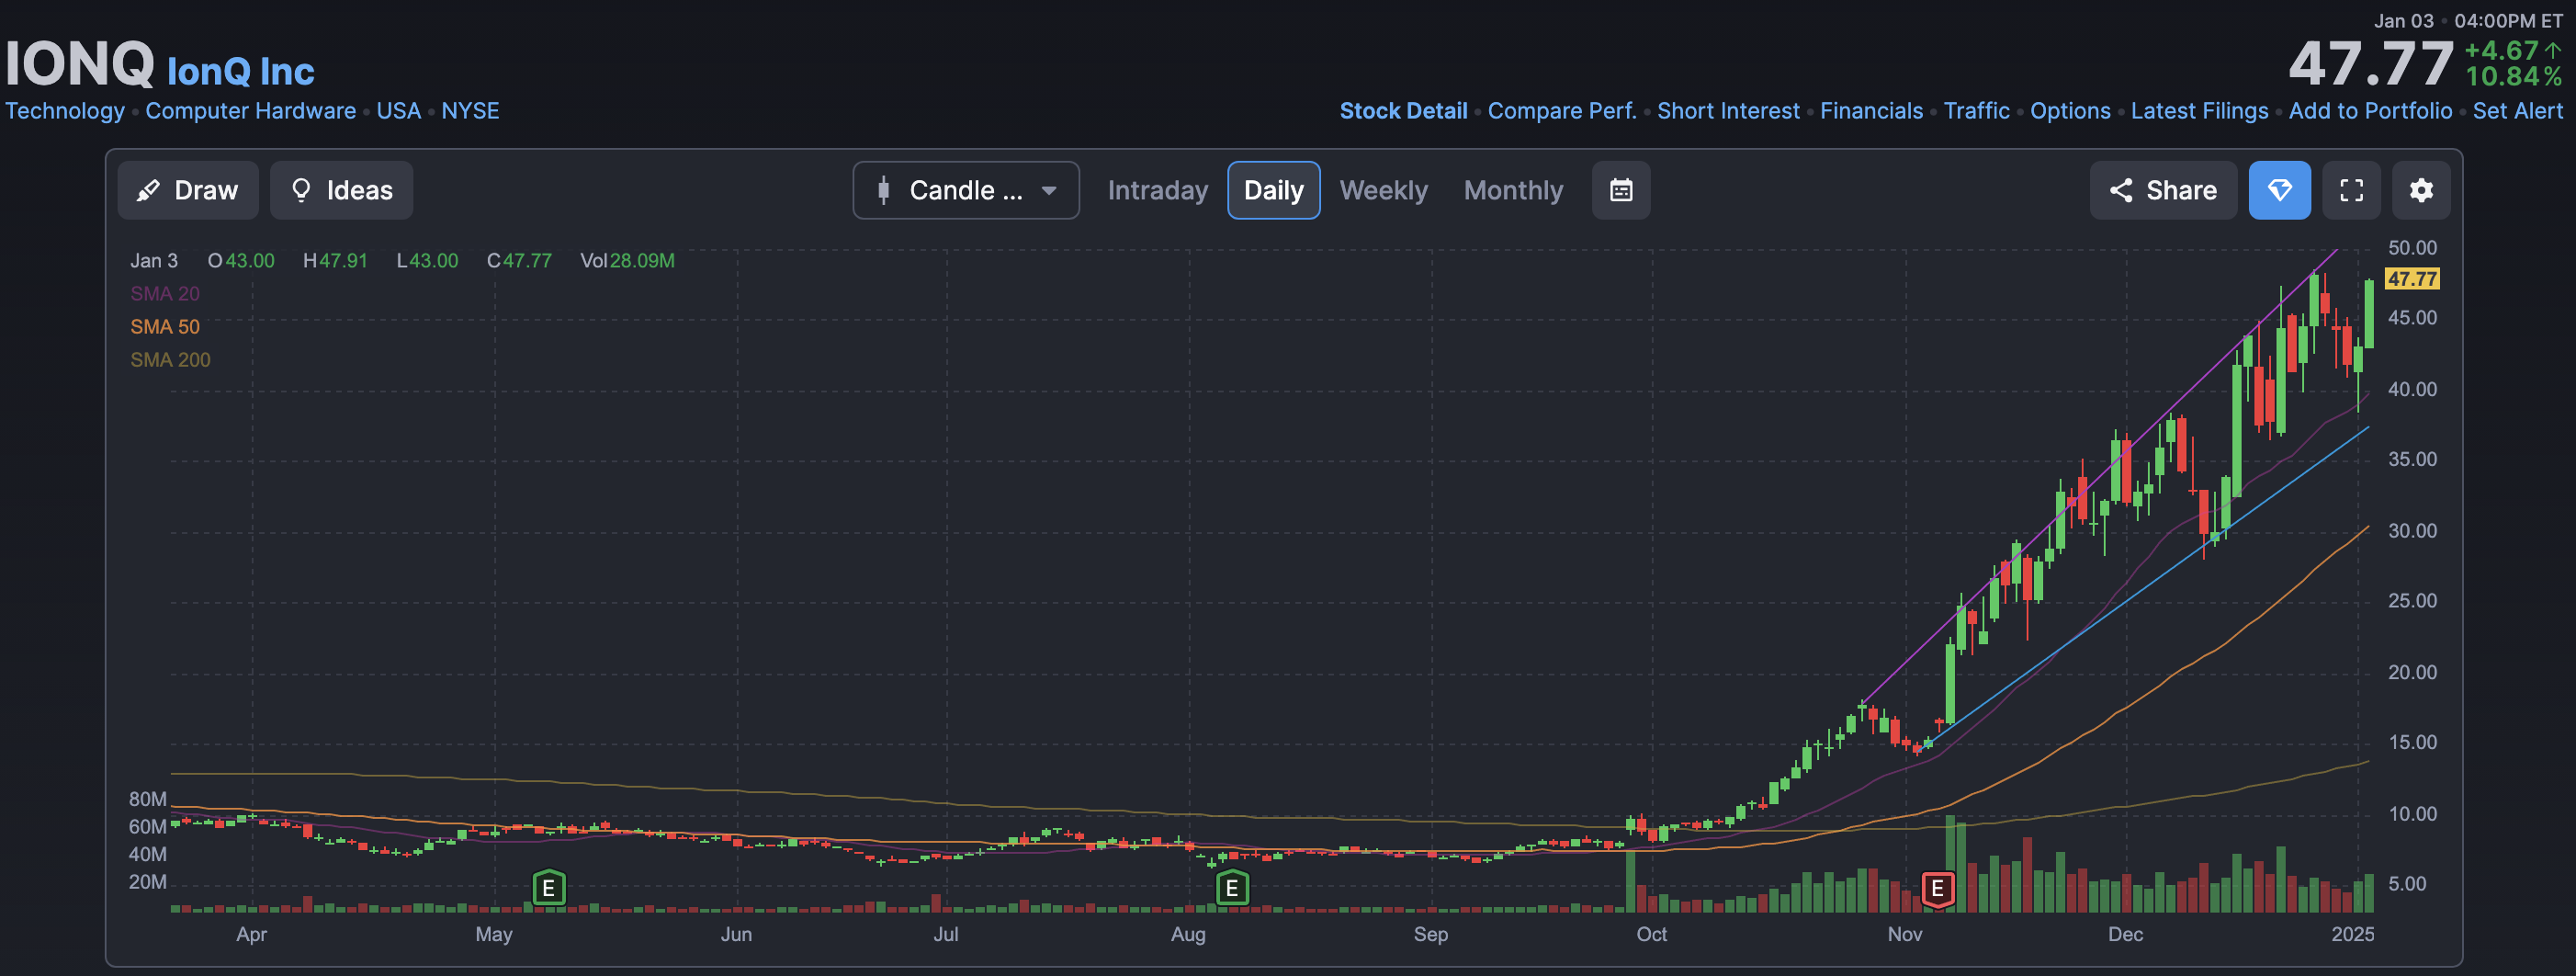The image size is (2576, 976).
Task: Click the 10.84% percent change value
Action: click(x=2514, y=77)
